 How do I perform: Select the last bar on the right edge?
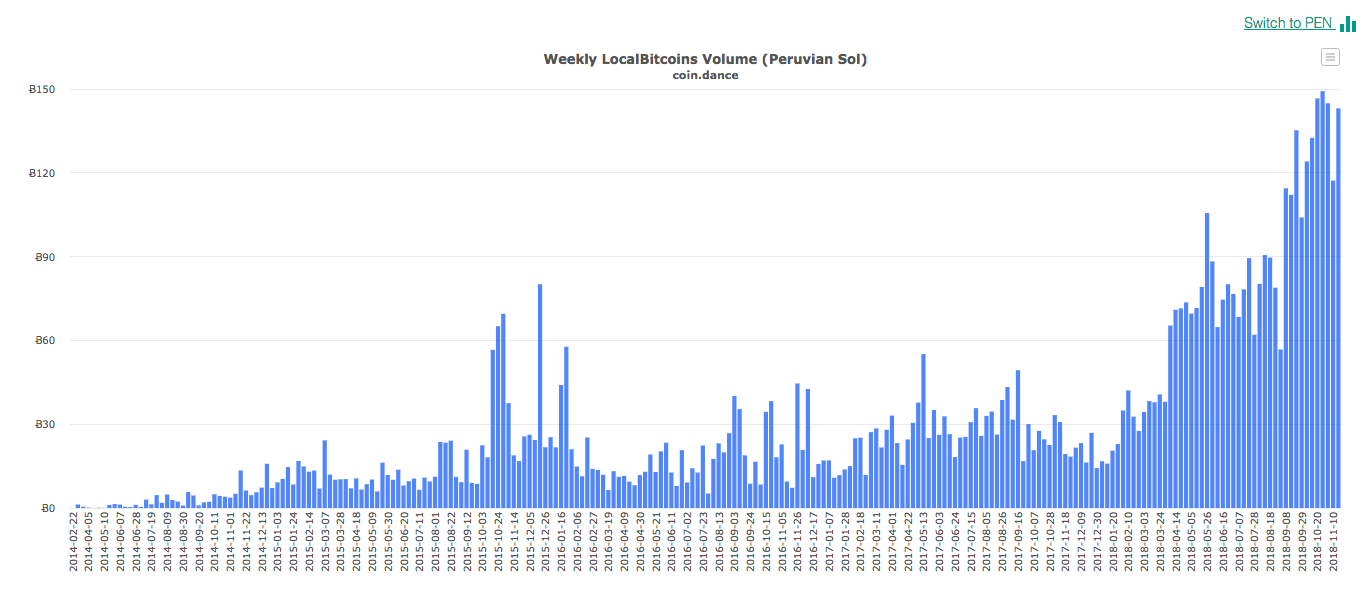pos(1338,308)
